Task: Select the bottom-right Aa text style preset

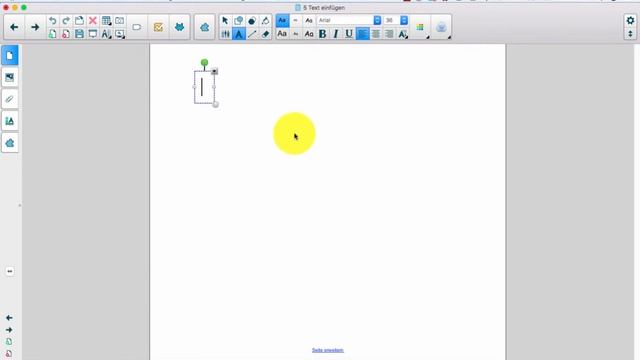Action: tap(309, 34)
